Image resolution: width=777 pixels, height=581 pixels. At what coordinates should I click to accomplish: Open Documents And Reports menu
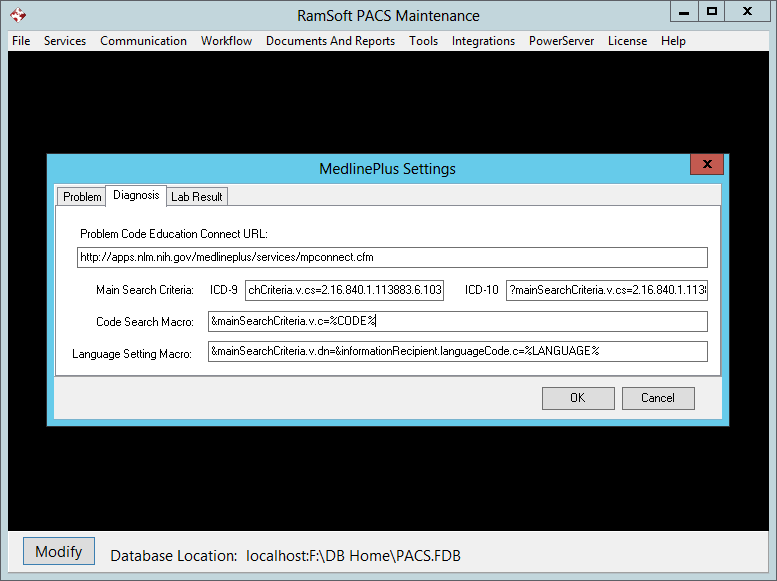point(330,41)
